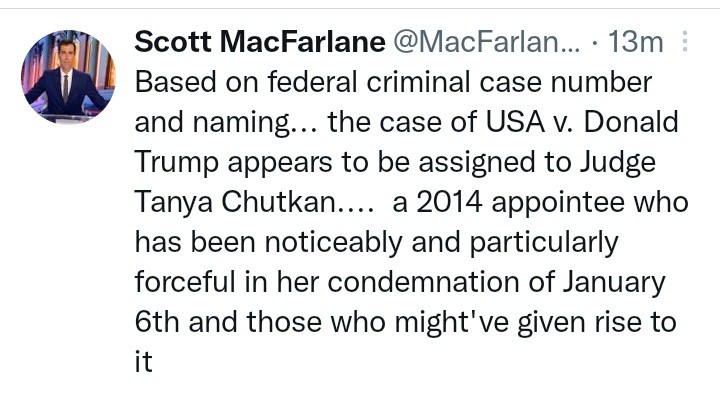Click the word 'Judge' in the tweet
The width and height of the screenshot is (720, 393).
pyautogui.click(x=617, y=163)
